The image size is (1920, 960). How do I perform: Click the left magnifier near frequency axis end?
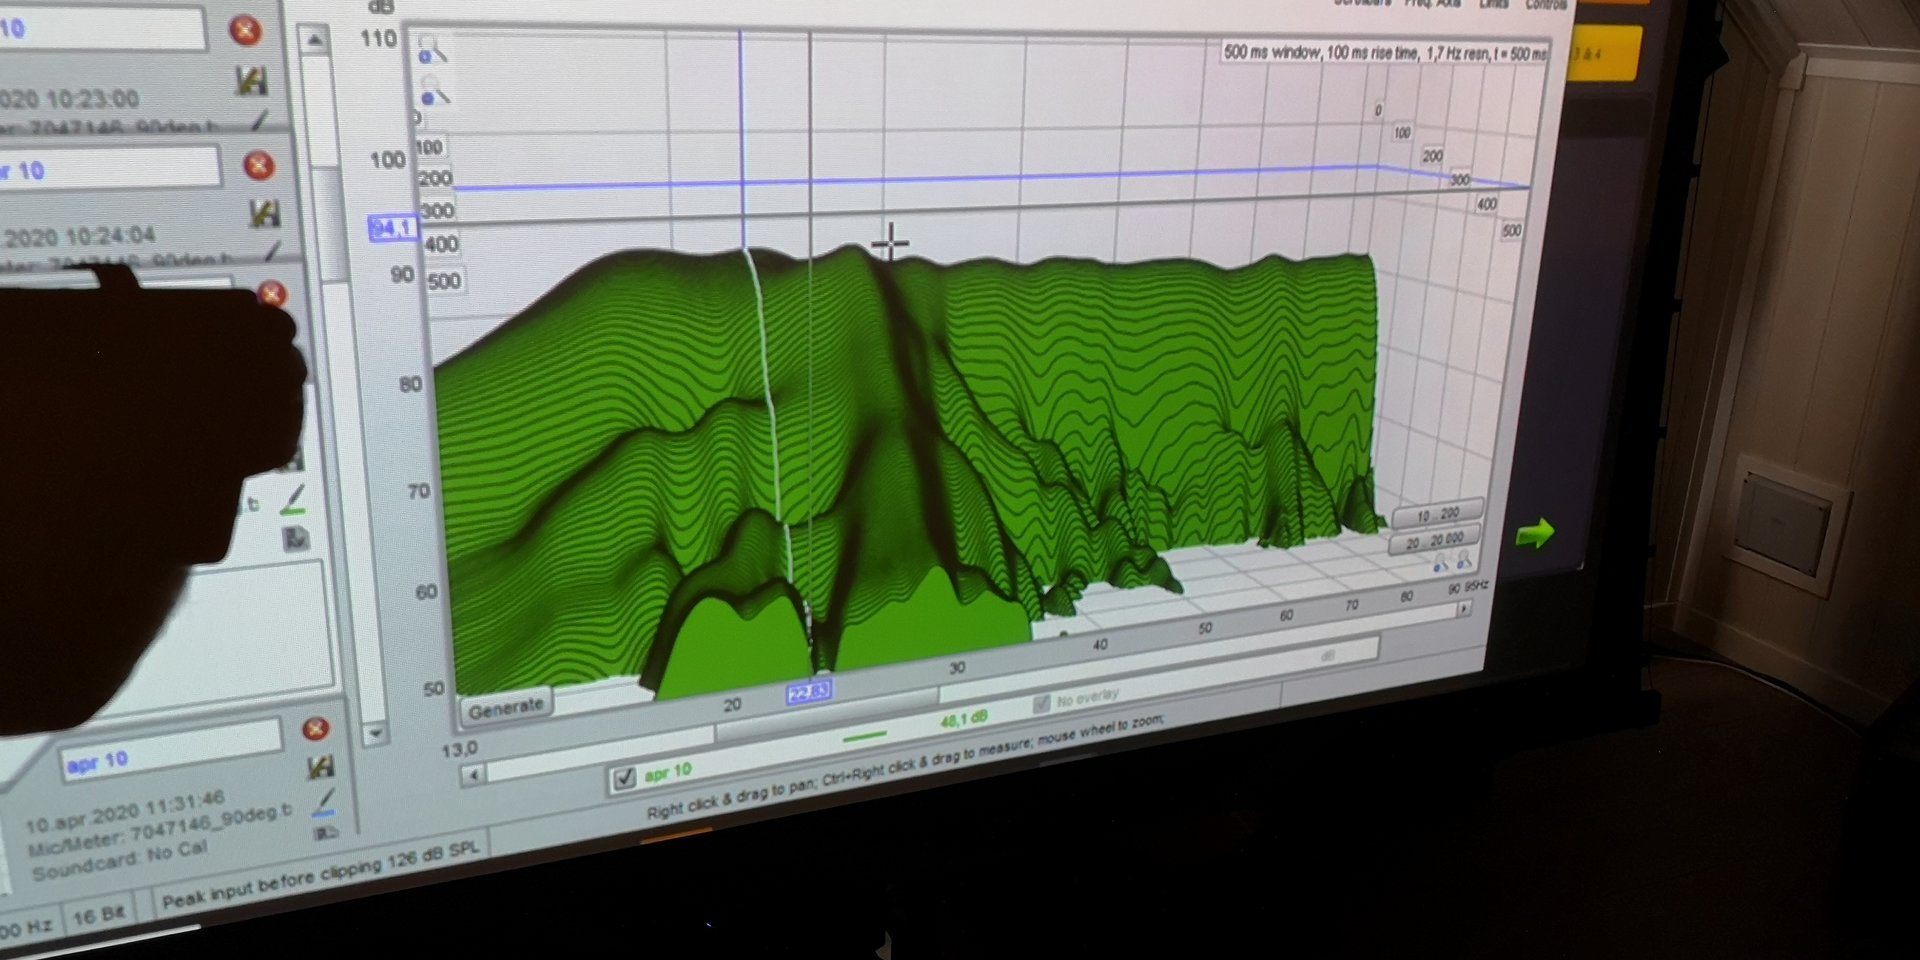(x=1441, y=563)
